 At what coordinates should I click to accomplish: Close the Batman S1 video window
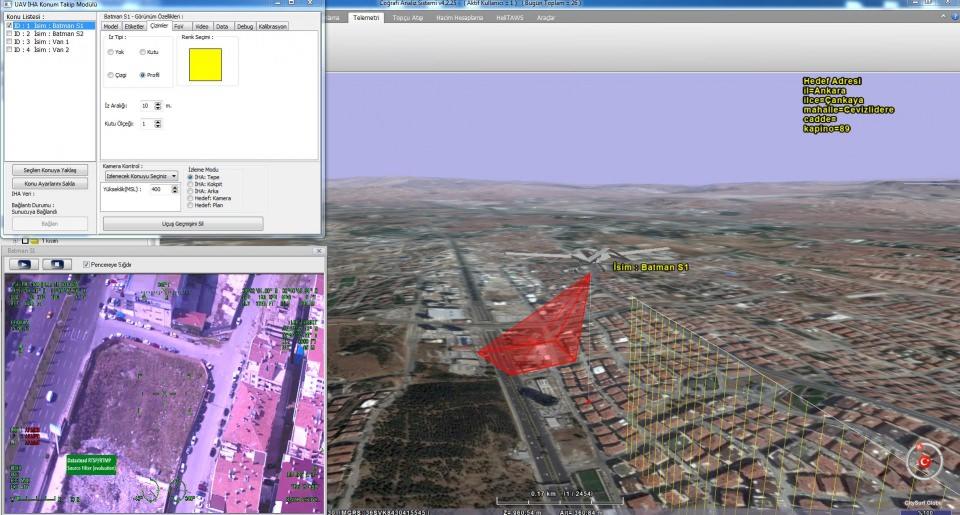(x=318, y=251)
